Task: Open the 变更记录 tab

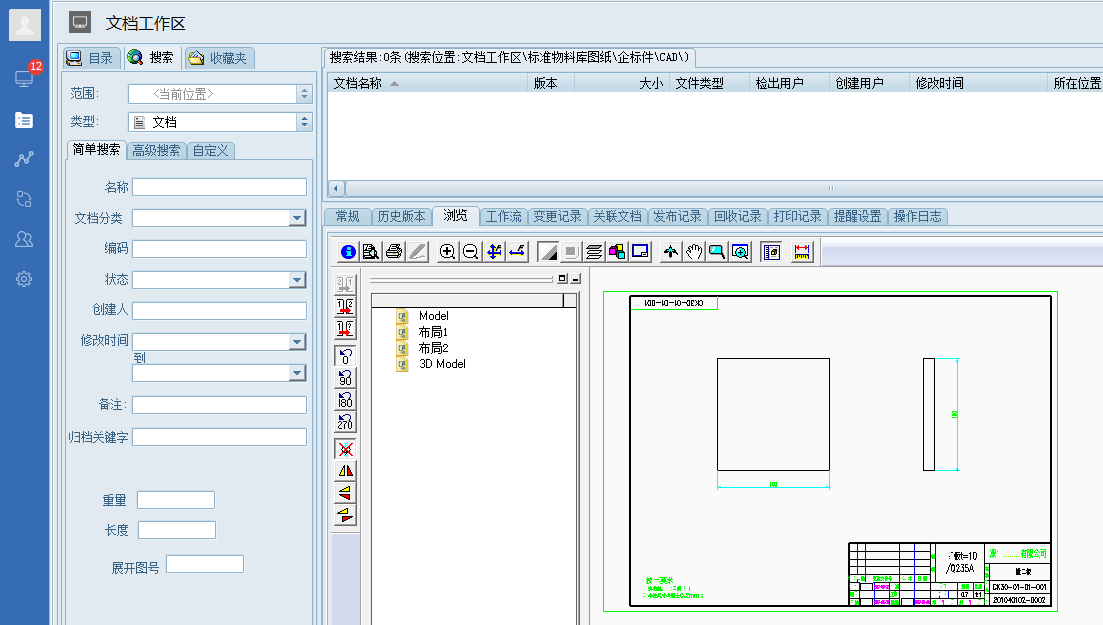Action: 557,216
